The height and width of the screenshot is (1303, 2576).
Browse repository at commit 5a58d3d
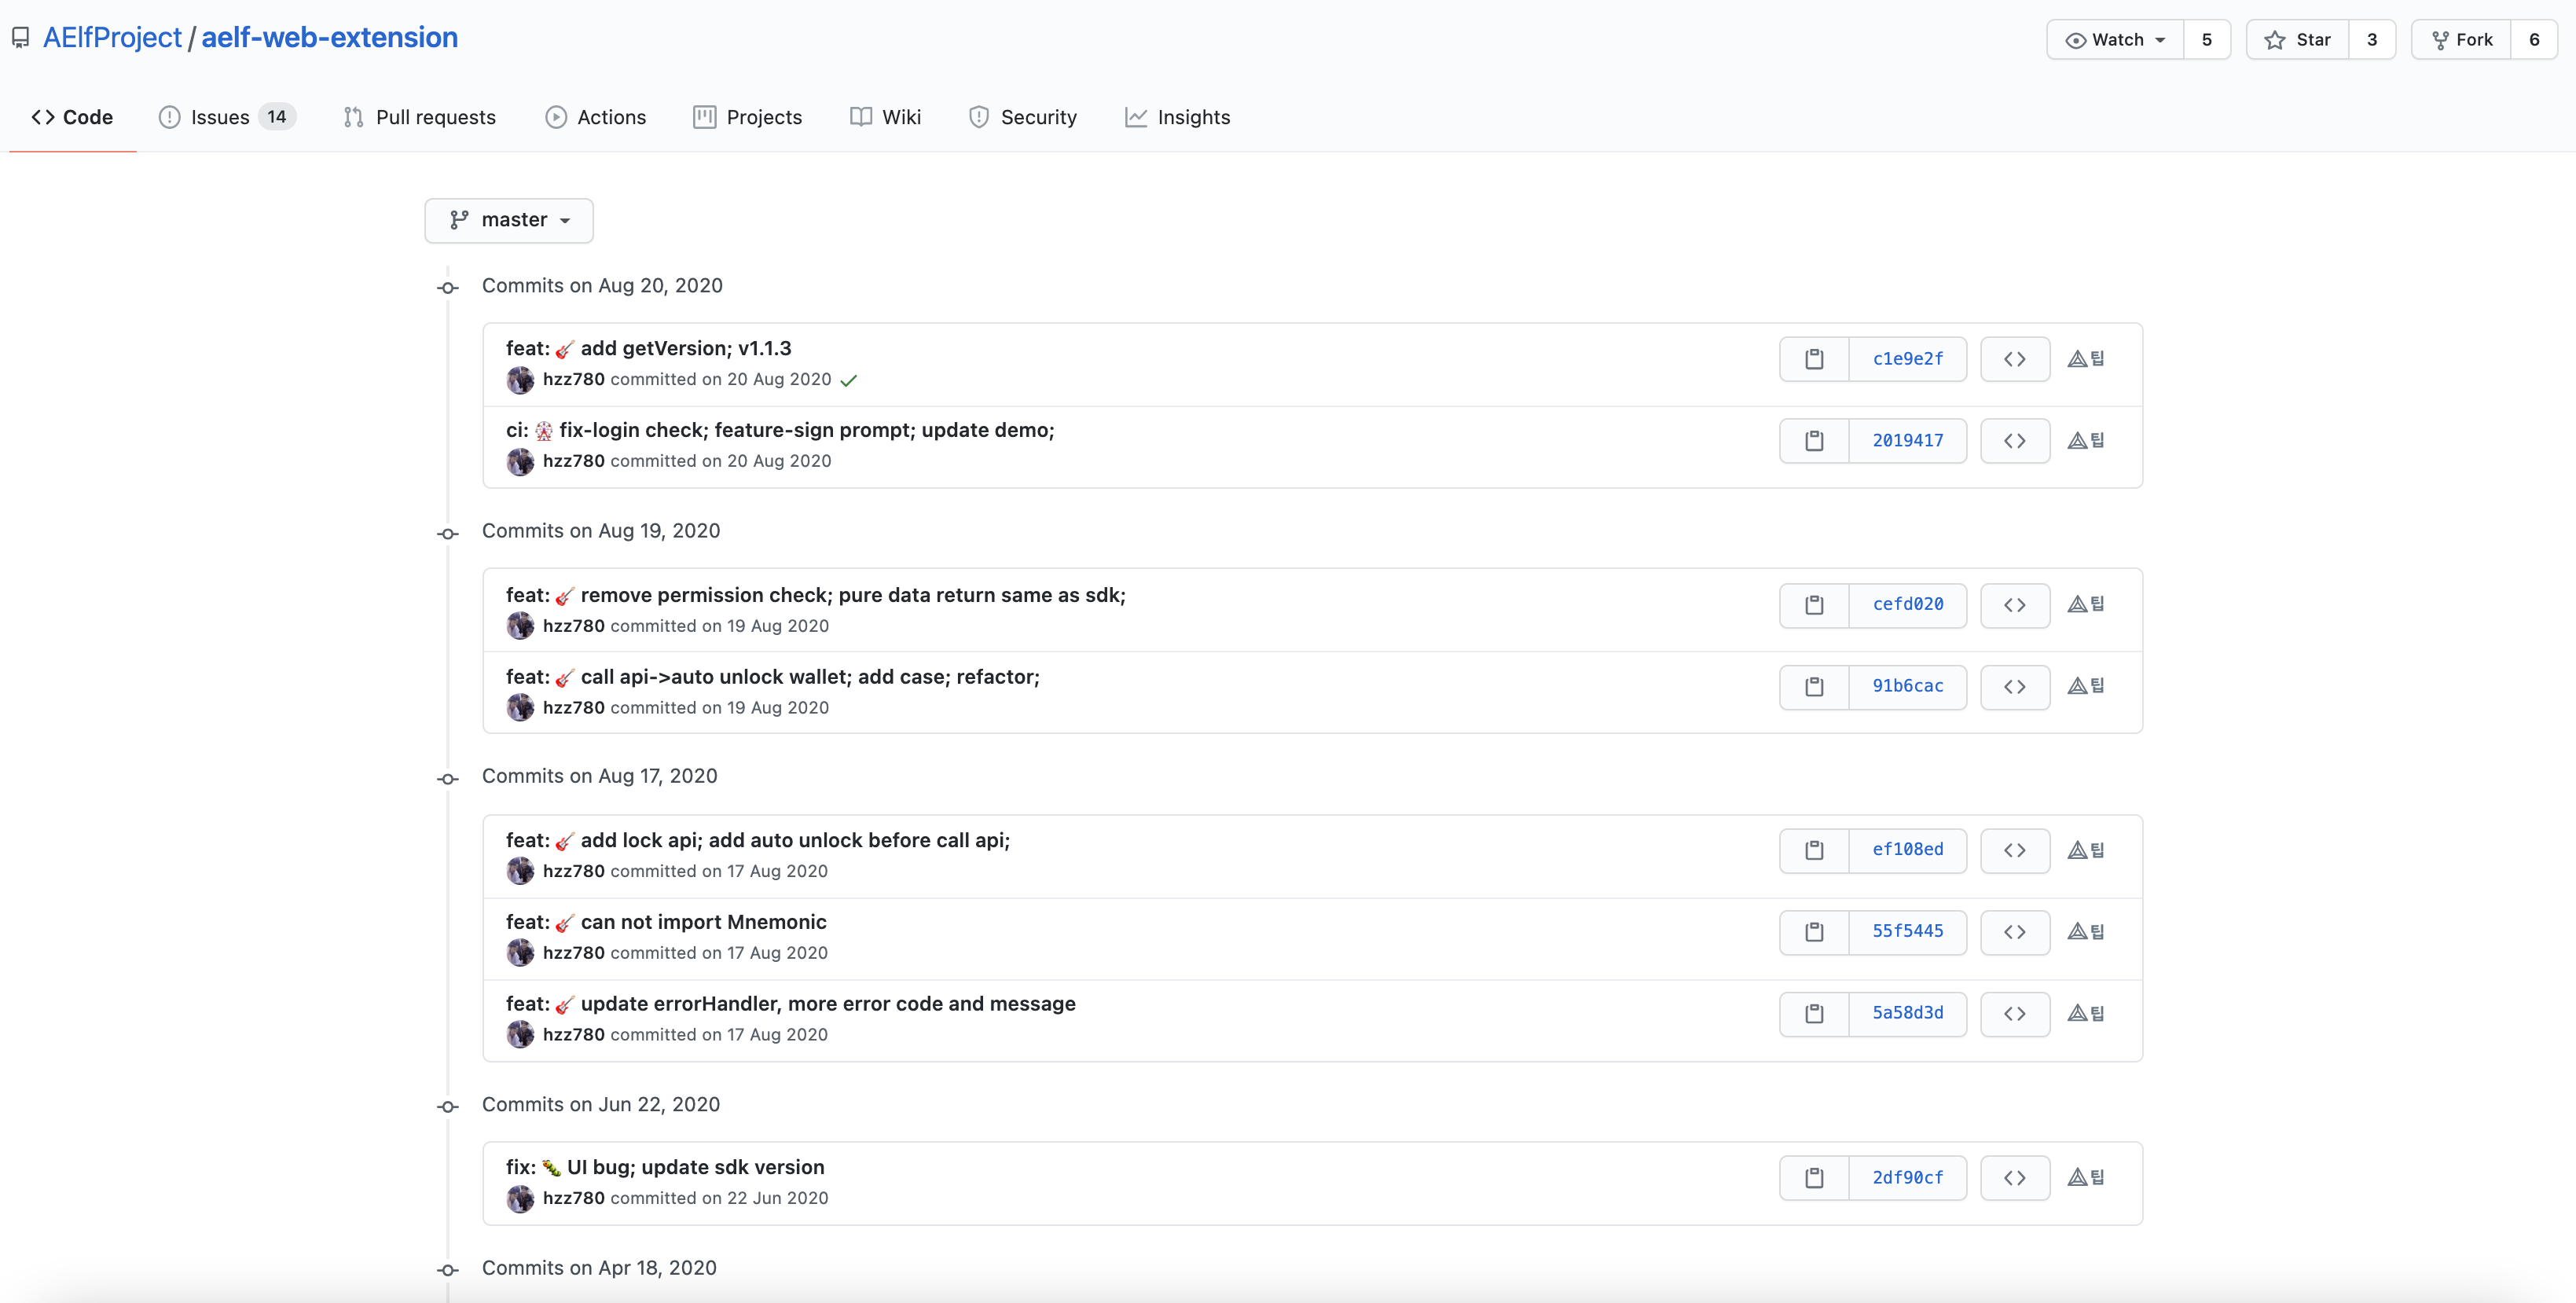[2015, 1014]
